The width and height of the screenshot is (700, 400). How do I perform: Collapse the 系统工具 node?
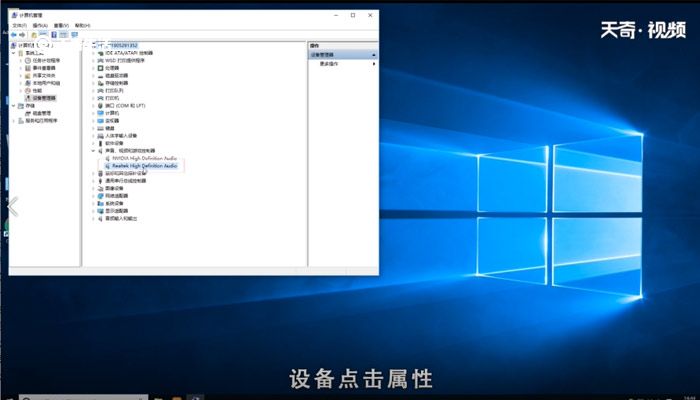[13, 53]
